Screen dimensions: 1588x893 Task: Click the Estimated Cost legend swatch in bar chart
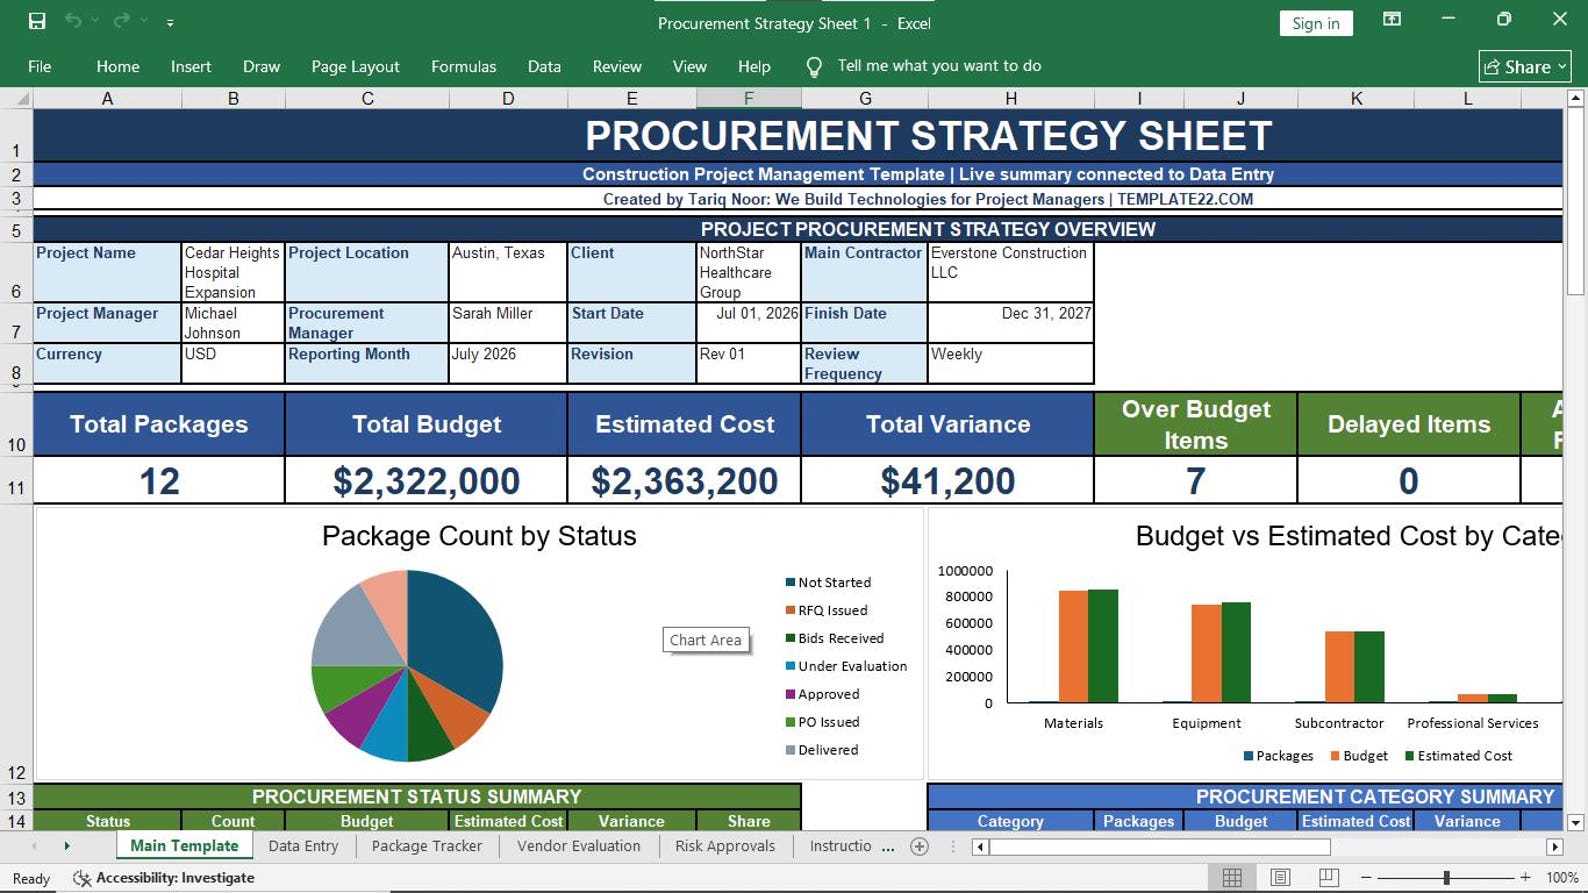click(x=1409, y=756)
